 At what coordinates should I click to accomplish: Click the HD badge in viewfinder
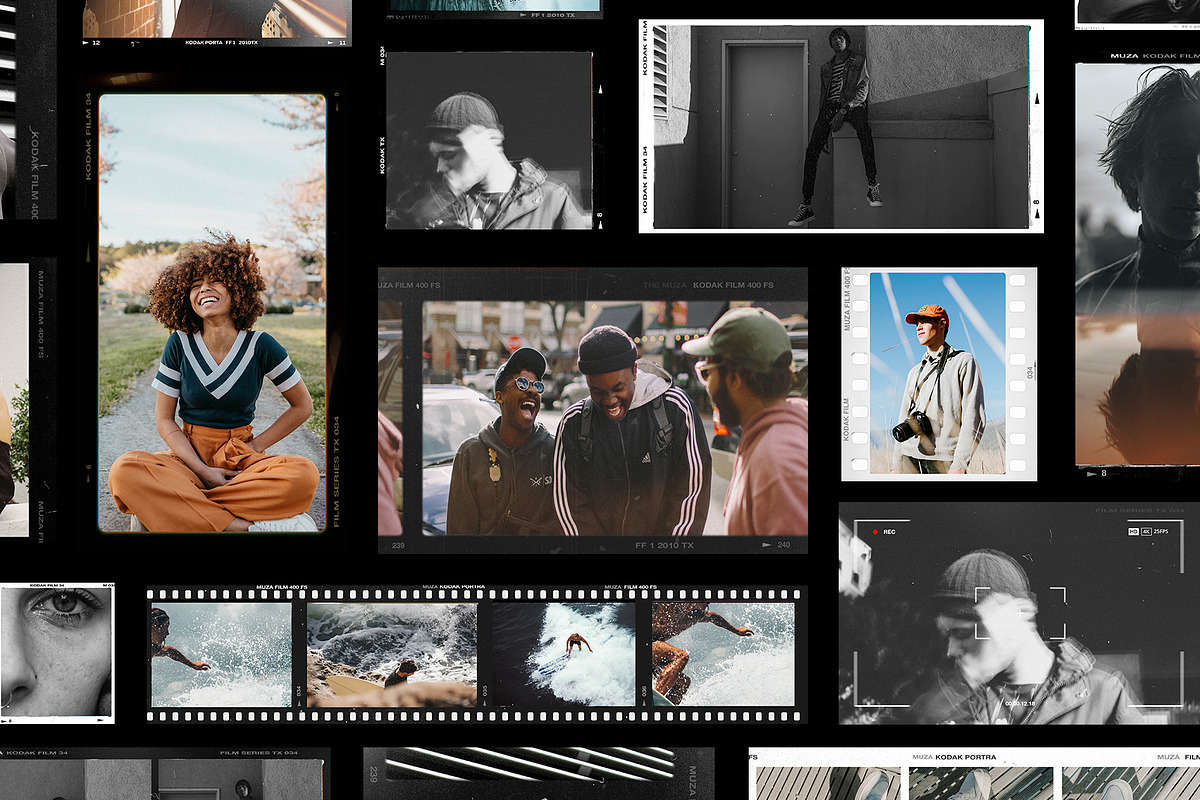pos(1133,532)
